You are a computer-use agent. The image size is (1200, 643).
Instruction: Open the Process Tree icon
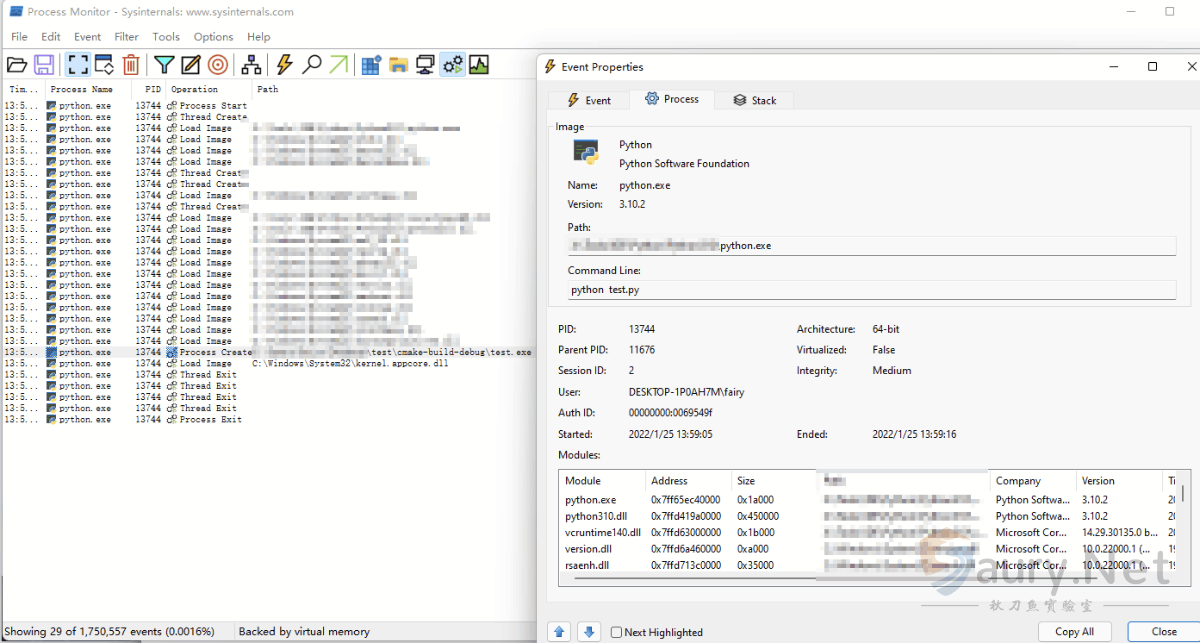coord(251,65)
